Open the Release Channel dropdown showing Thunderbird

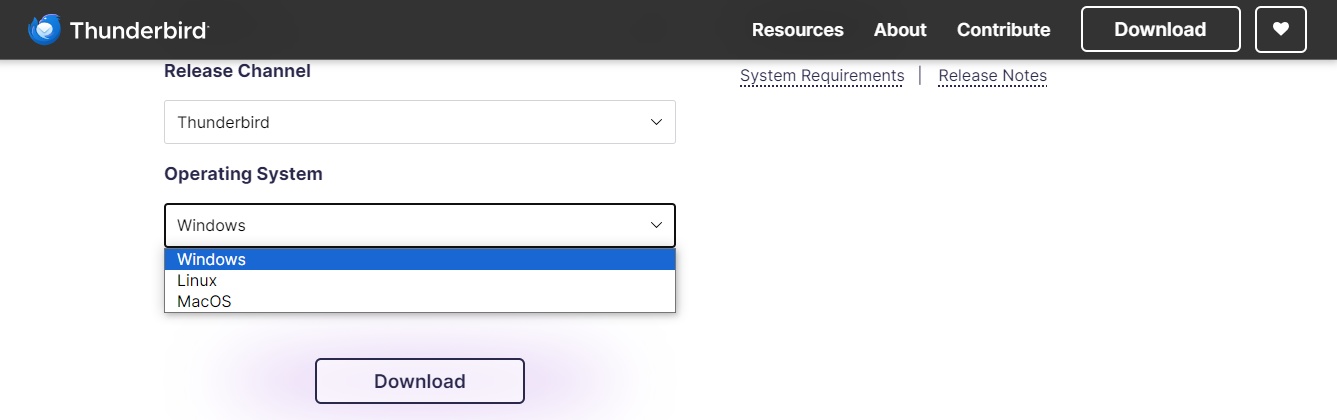(420, 122)
